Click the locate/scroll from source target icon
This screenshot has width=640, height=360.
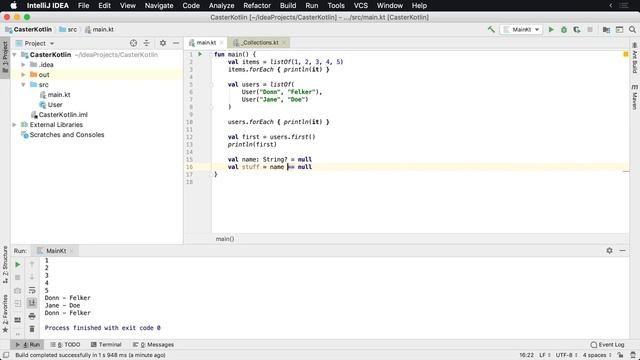tap(133, 43)
